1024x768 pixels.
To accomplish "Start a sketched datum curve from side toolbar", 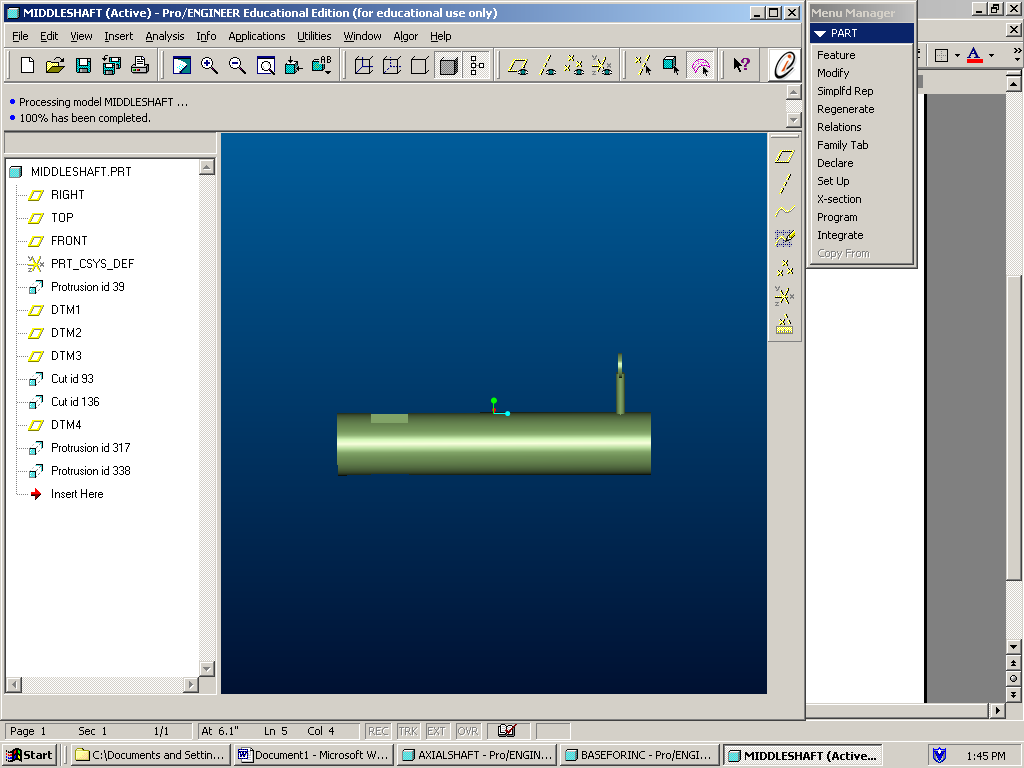I will (784, 239).
